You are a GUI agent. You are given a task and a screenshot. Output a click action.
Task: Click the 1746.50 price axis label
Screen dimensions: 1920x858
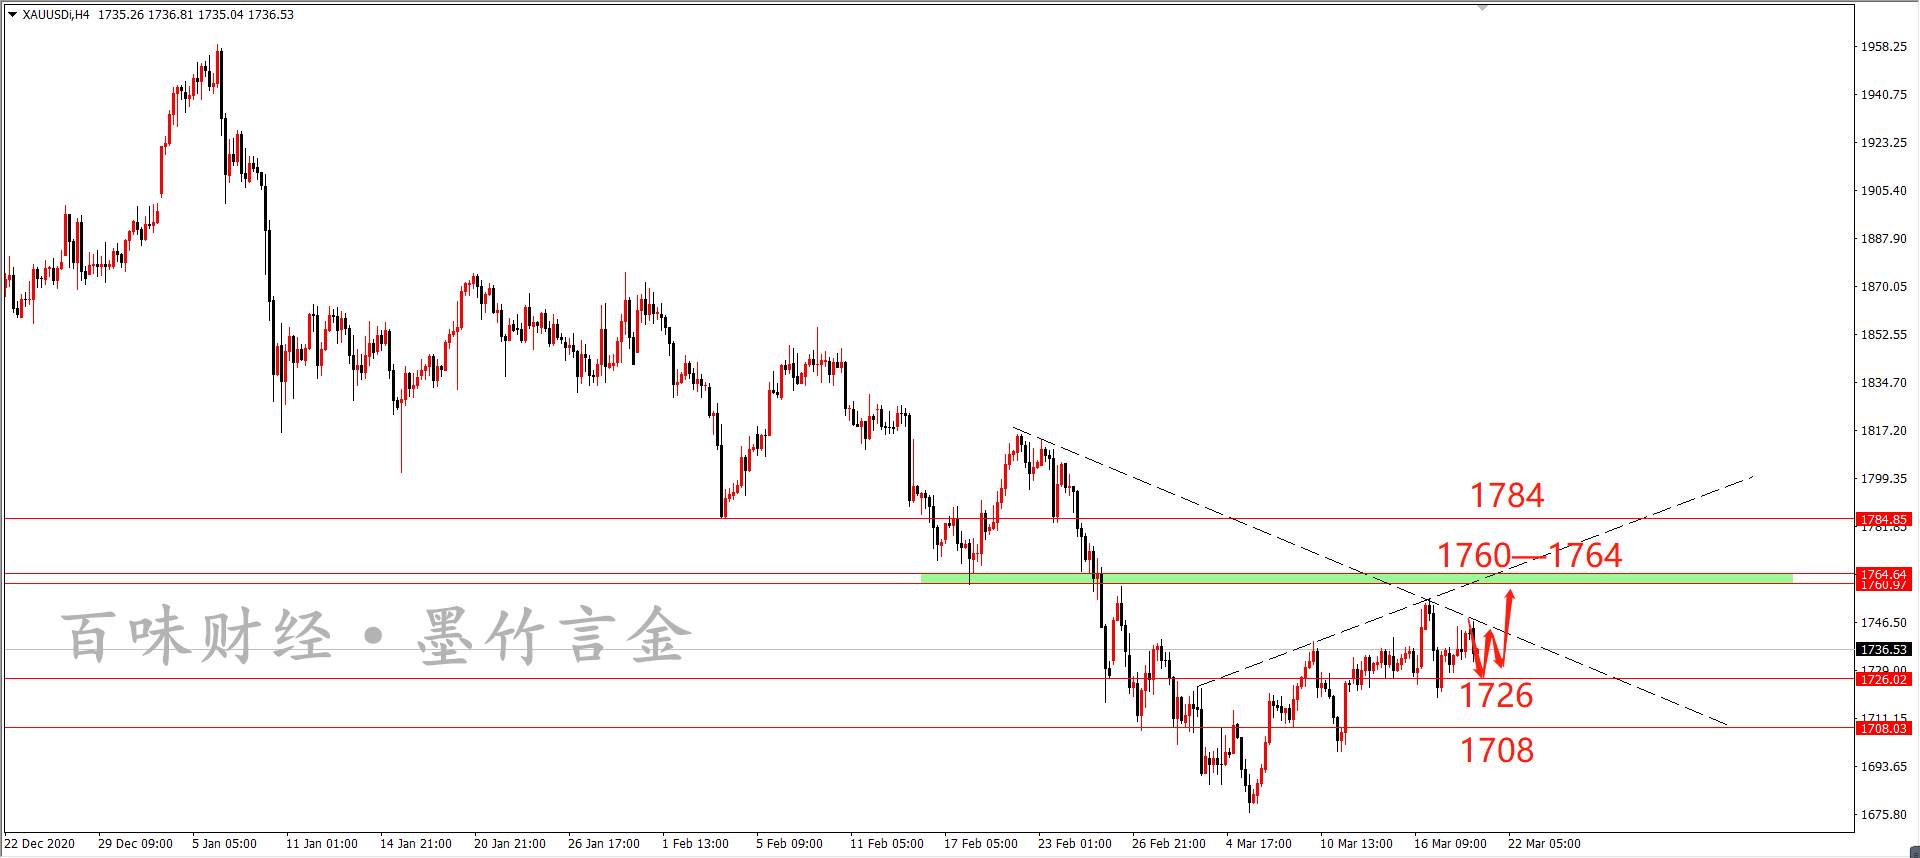tap(1883, 623)
